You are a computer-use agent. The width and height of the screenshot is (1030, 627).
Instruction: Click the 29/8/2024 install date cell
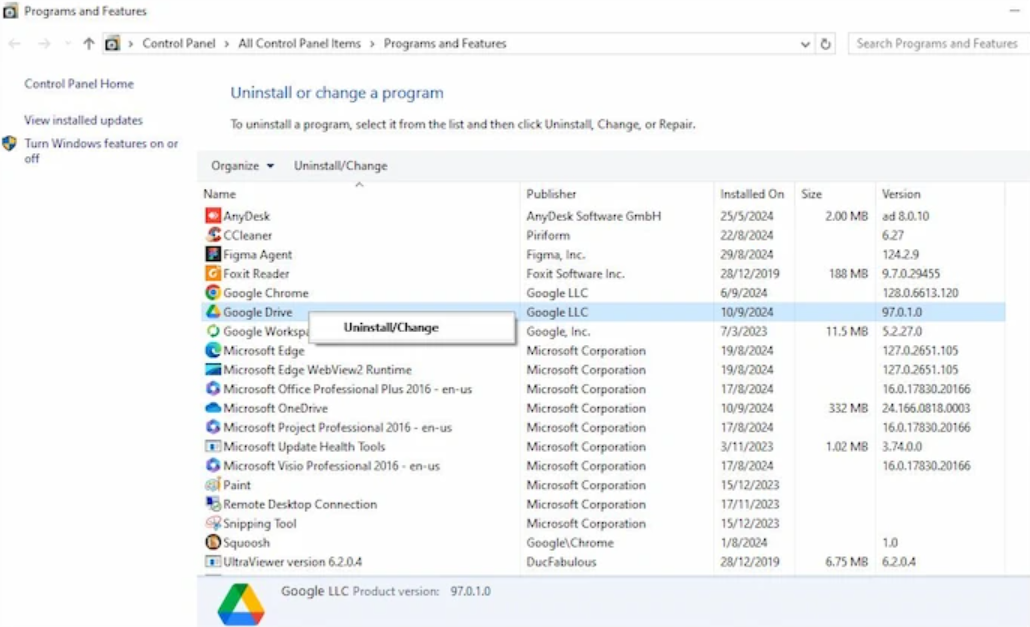click(x=747, y=254)
